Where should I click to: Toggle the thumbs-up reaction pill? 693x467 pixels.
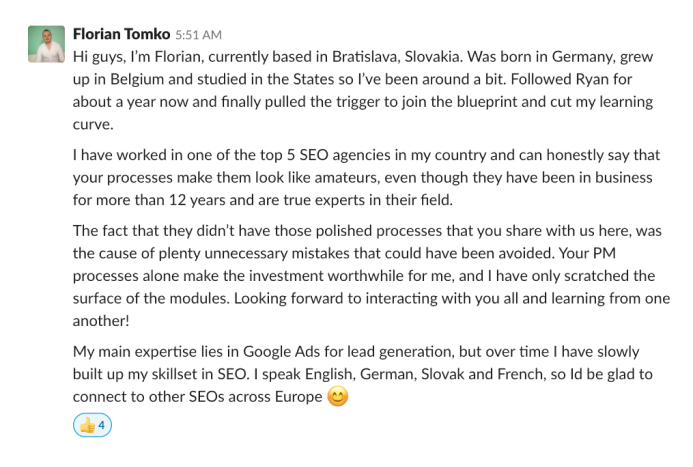pyautogui.click(x=92, y=425)
